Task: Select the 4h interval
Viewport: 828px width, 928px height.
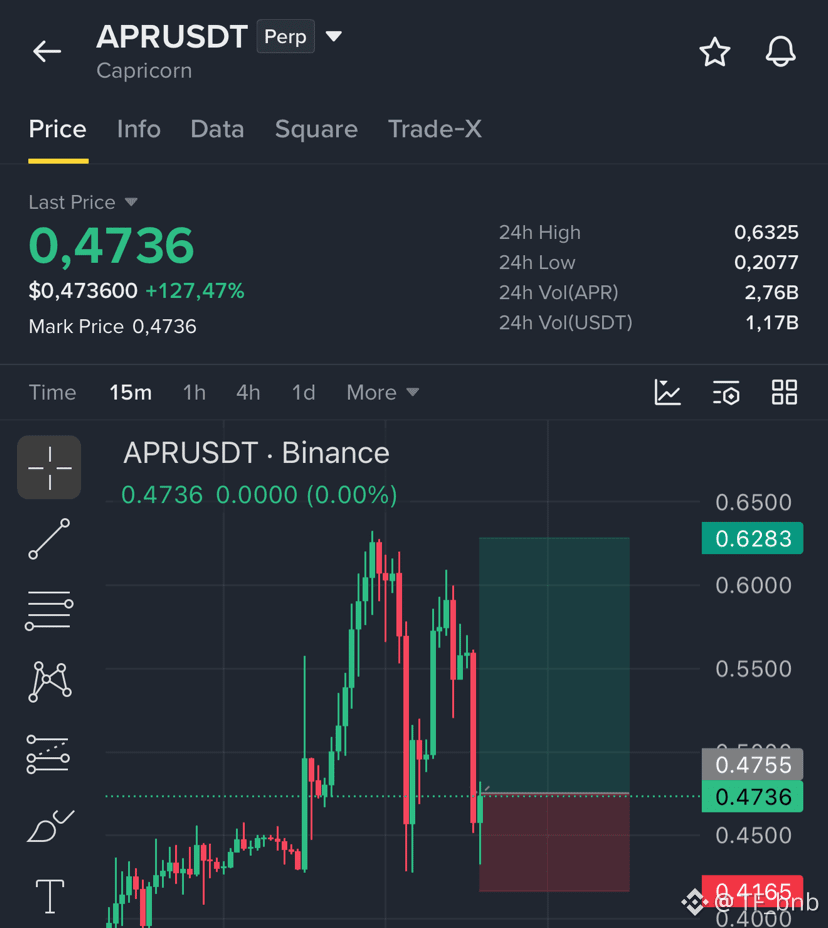Action: [x=248, y=392]
